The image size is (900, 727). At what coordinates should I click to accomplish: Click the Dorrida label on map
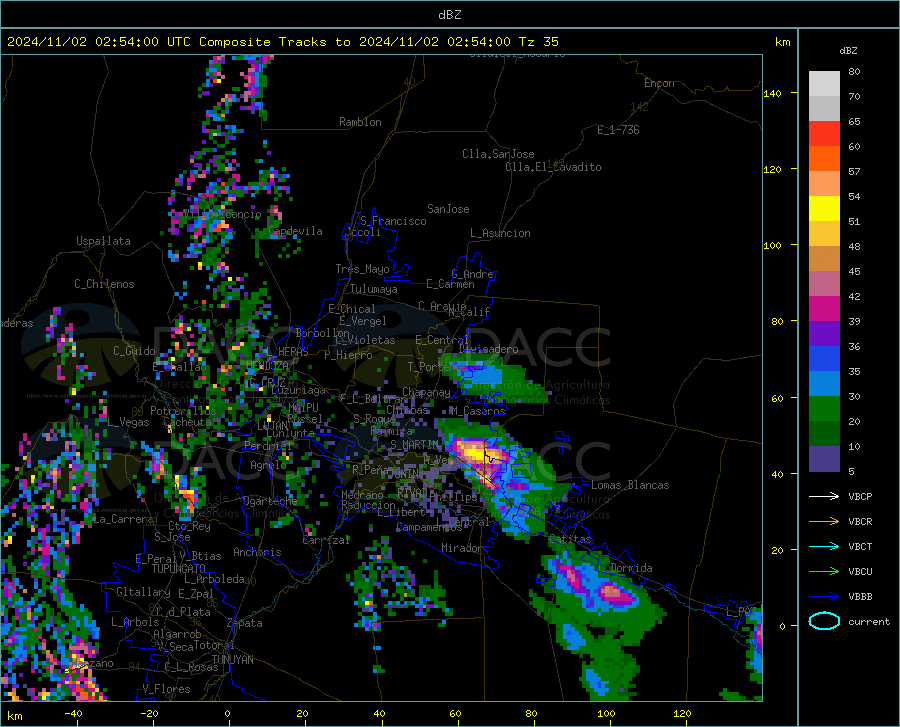[631, 568]
